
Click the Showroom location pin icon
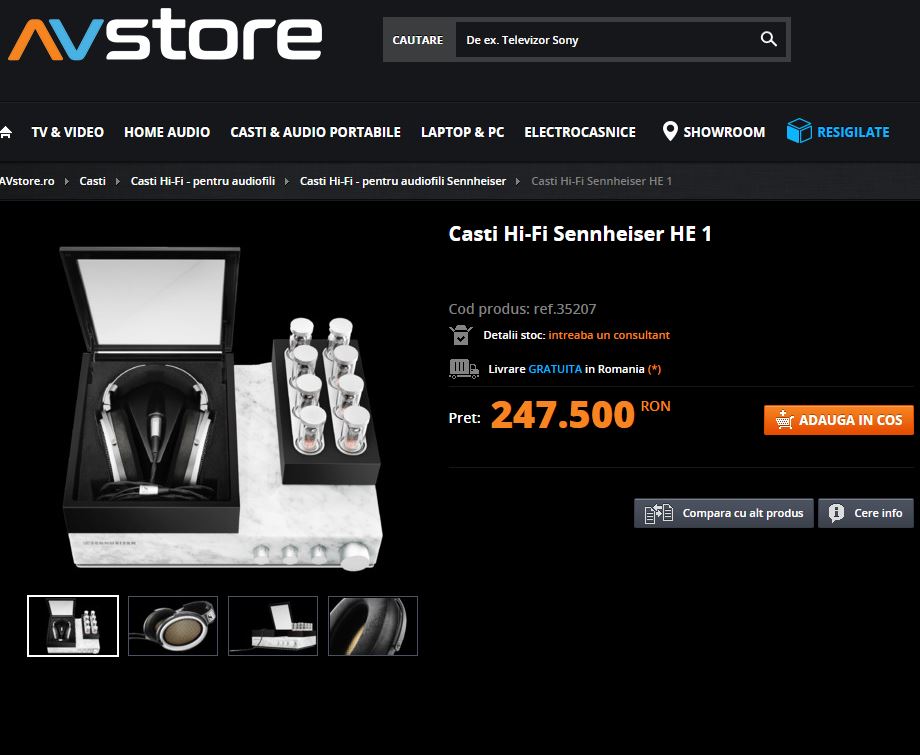pyautogui.click(x=669, y=131)
